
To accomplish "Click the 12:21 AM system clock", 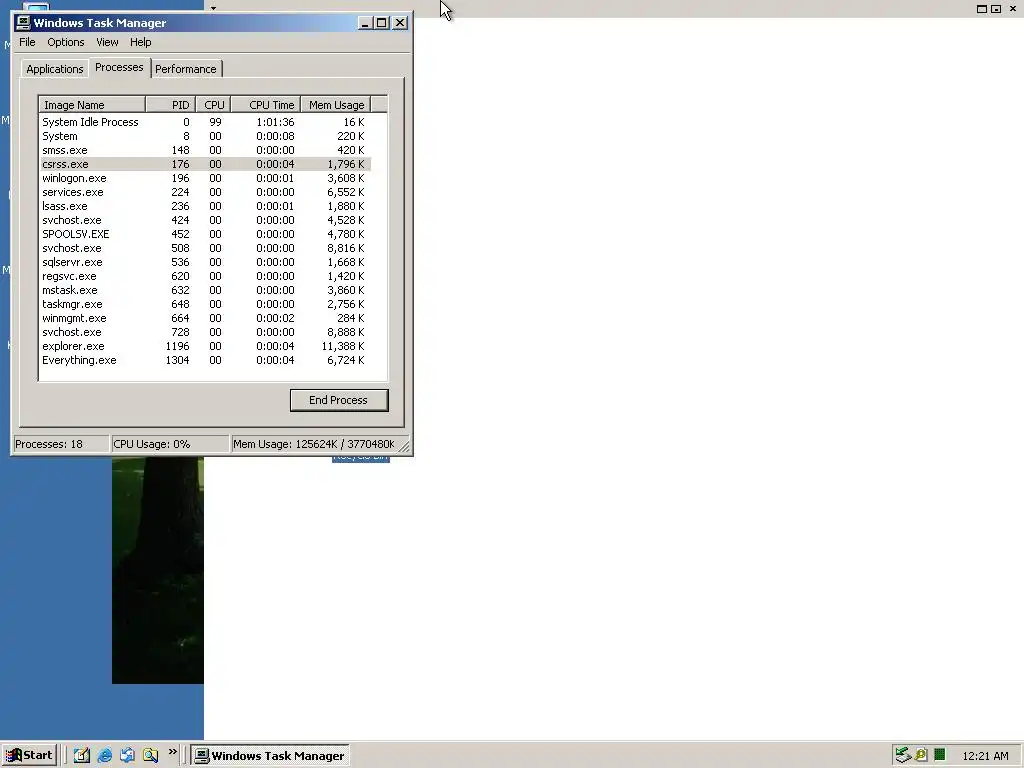I will tap(985, 756).
